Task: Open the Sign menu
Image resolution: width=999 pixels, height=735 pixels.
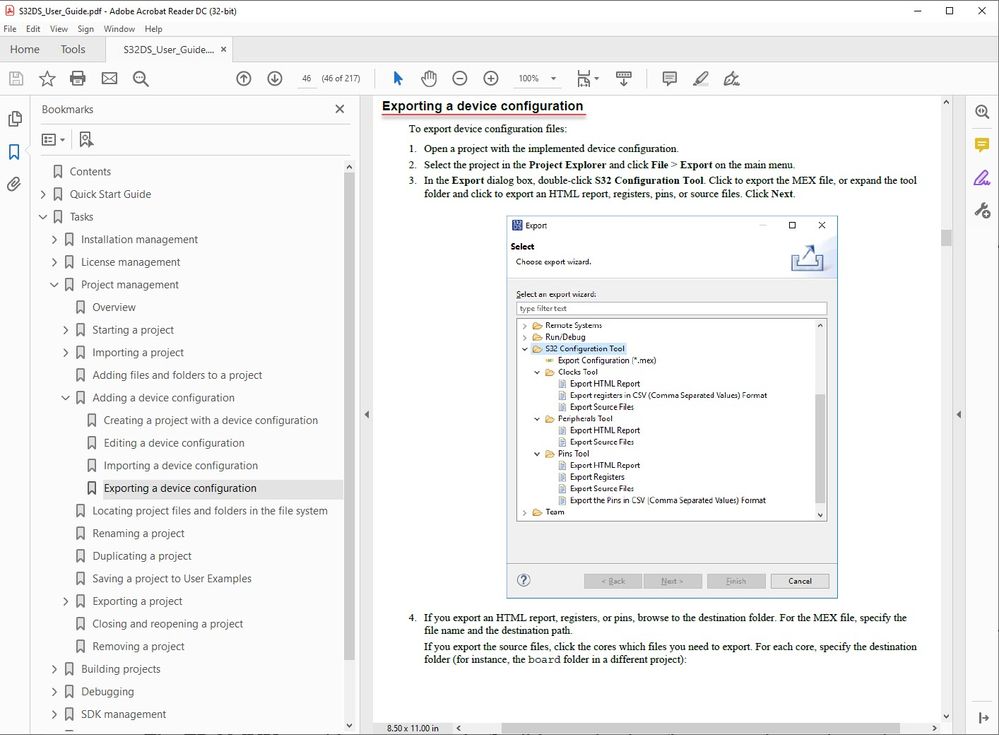Action: point(85,29)
